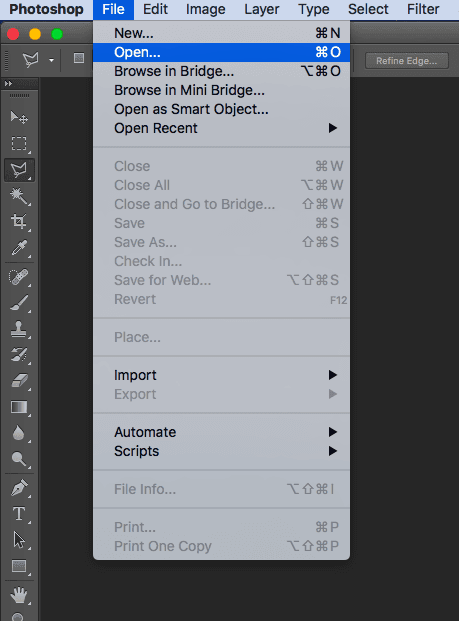
Task: Select the Horizontal Type tool
Action: [x=19, y=514]
